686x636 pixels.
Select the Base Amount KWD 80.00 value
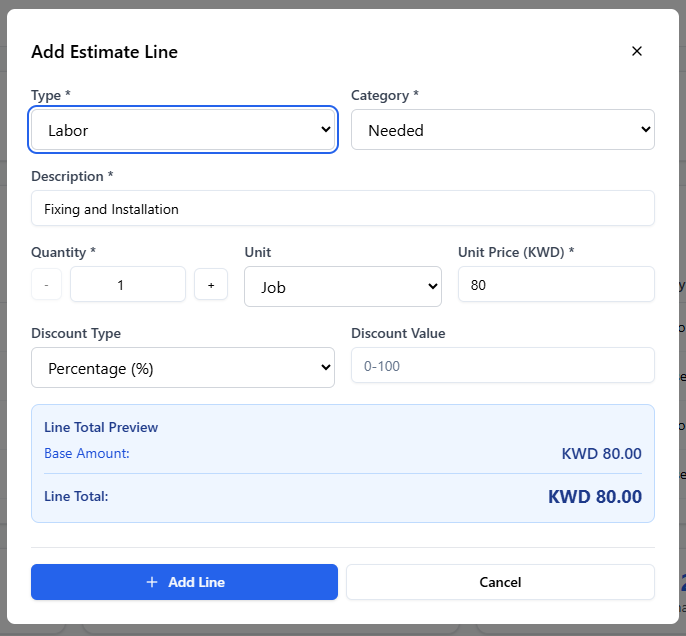(601, 454)
